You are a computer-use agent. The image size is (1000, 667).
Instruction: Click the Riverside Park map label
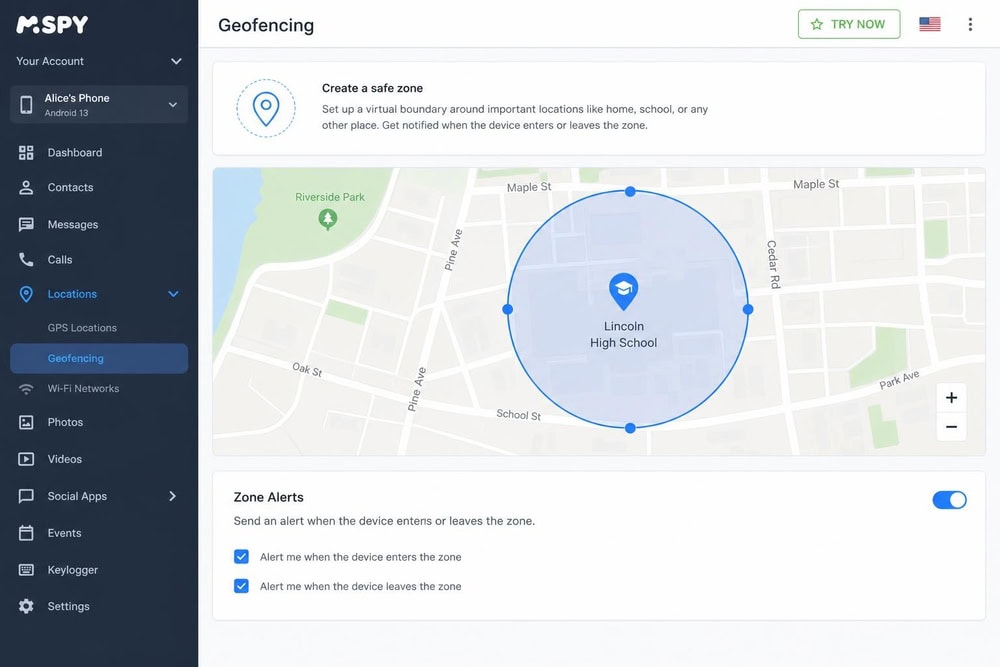330,197
